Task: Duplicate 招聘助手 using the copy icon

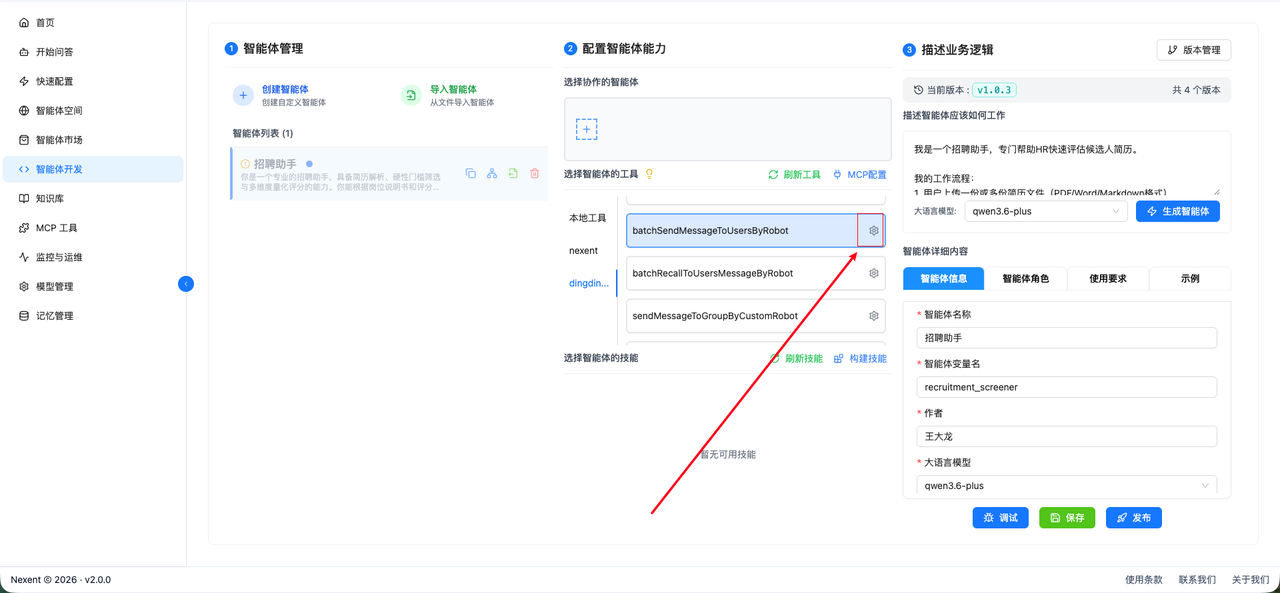Action: pos(470,173)
